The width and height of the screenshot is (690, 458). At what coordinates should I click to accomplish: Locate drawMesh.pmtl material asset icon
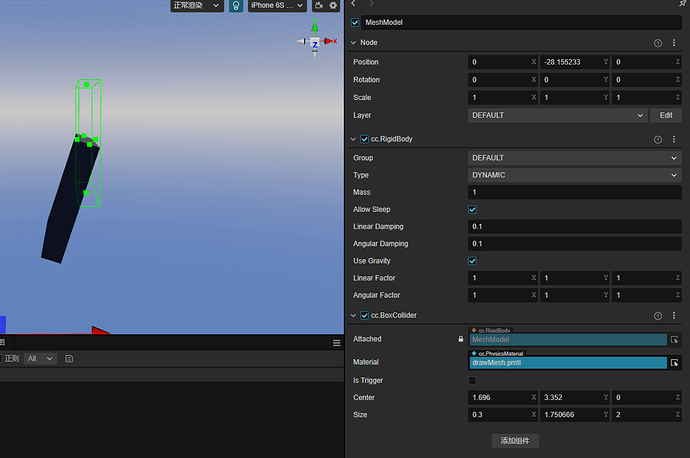674,363
